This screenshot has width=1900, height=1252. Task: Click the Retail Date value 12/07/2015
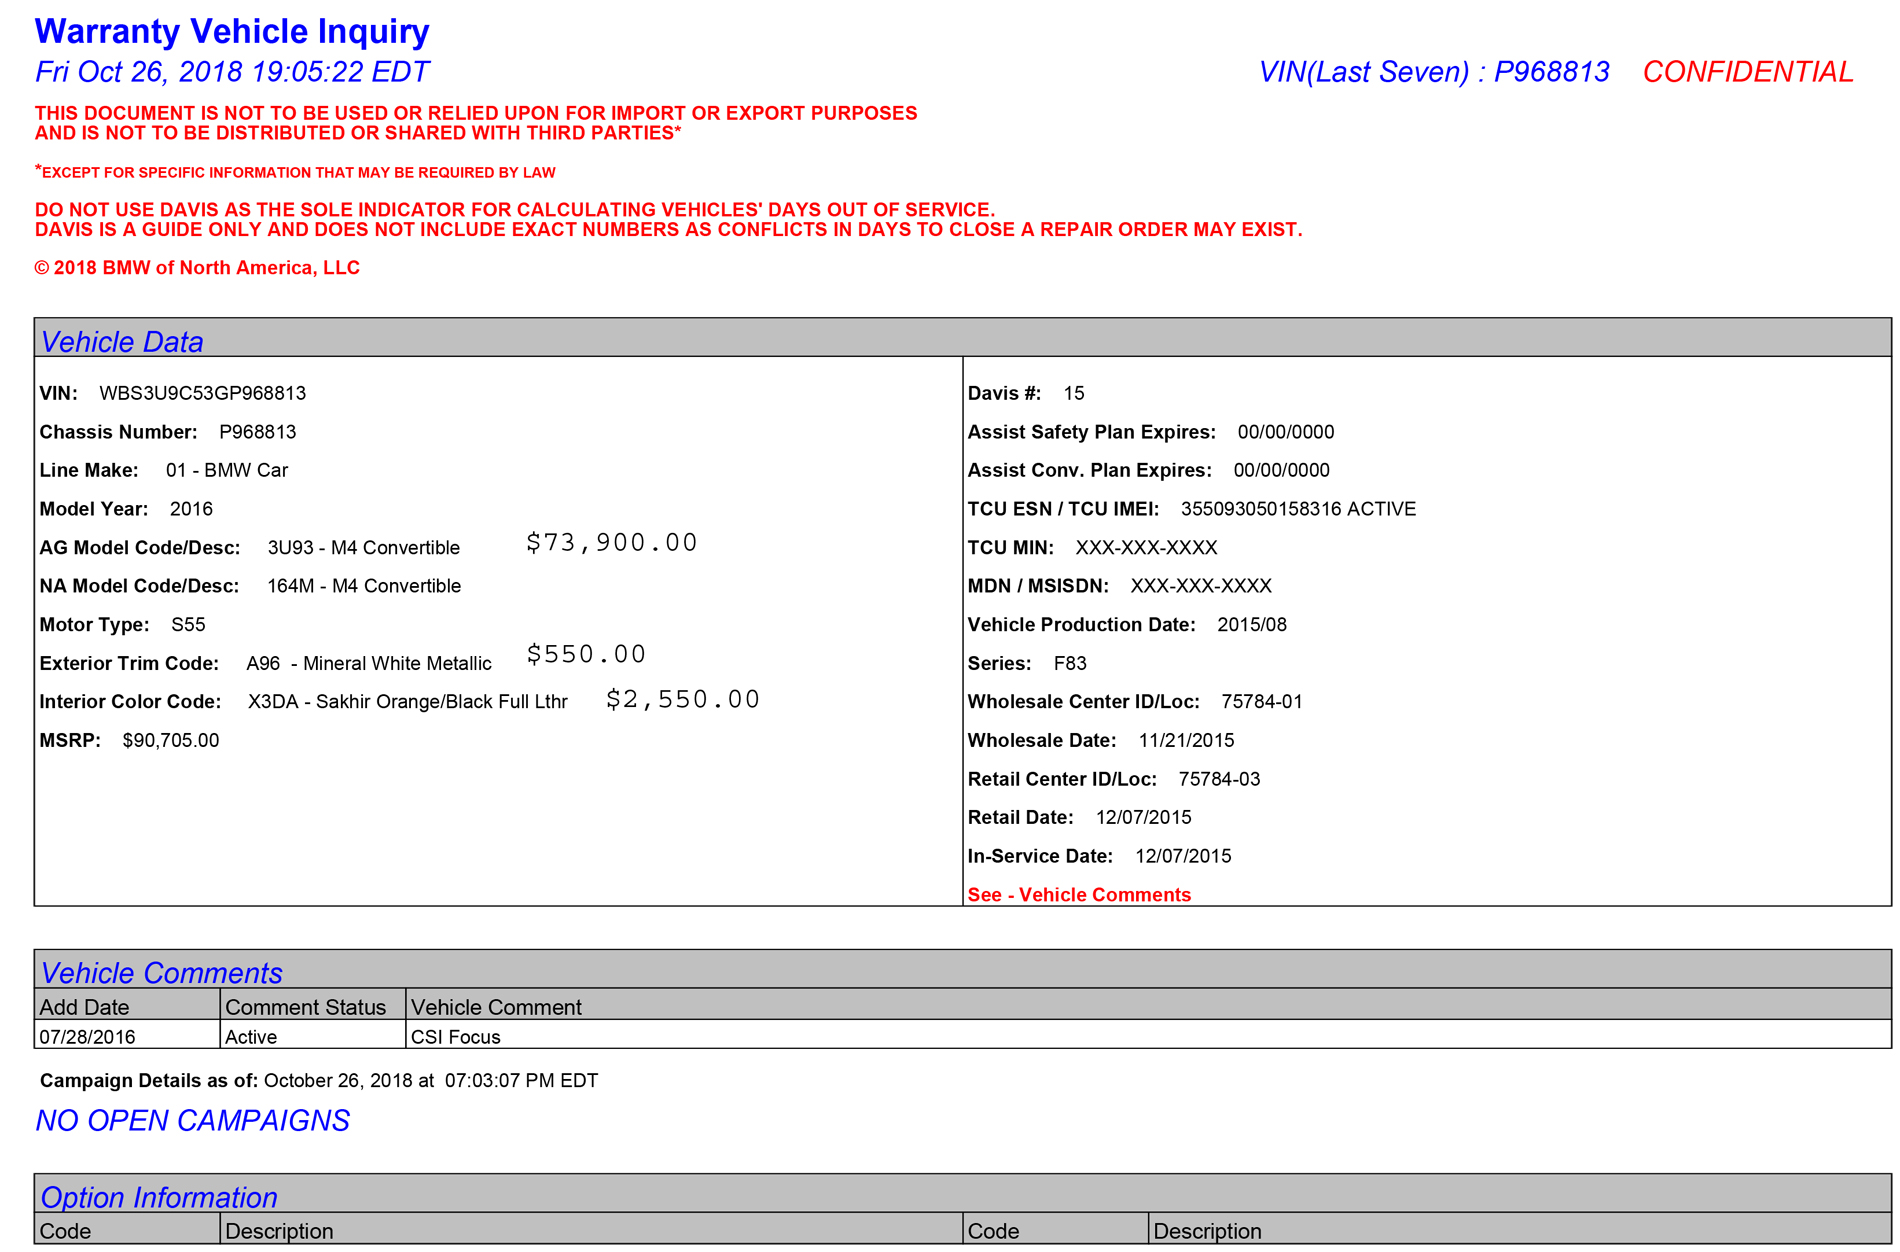tap(1143, 818)
